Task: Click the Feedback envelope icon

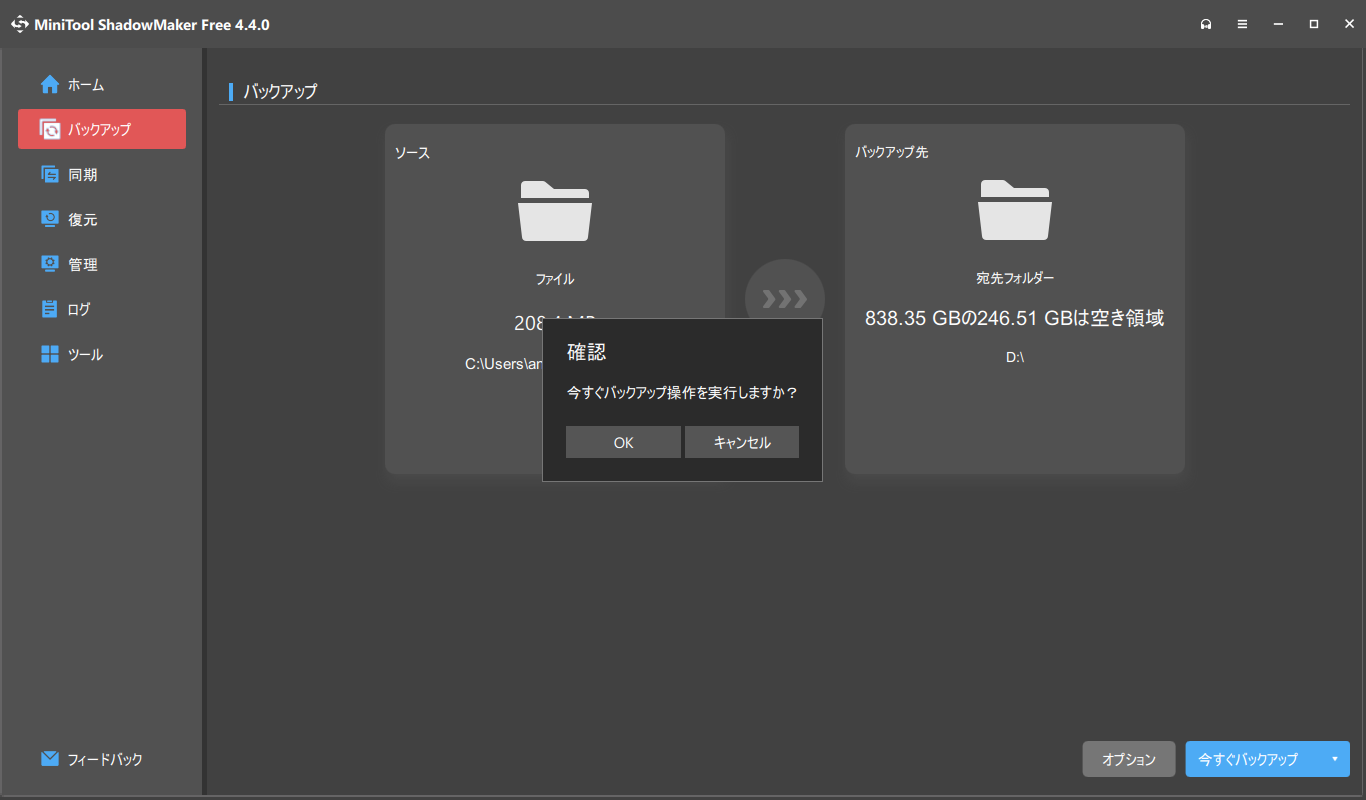Action: pyautogui.click(x=50, y=759)
